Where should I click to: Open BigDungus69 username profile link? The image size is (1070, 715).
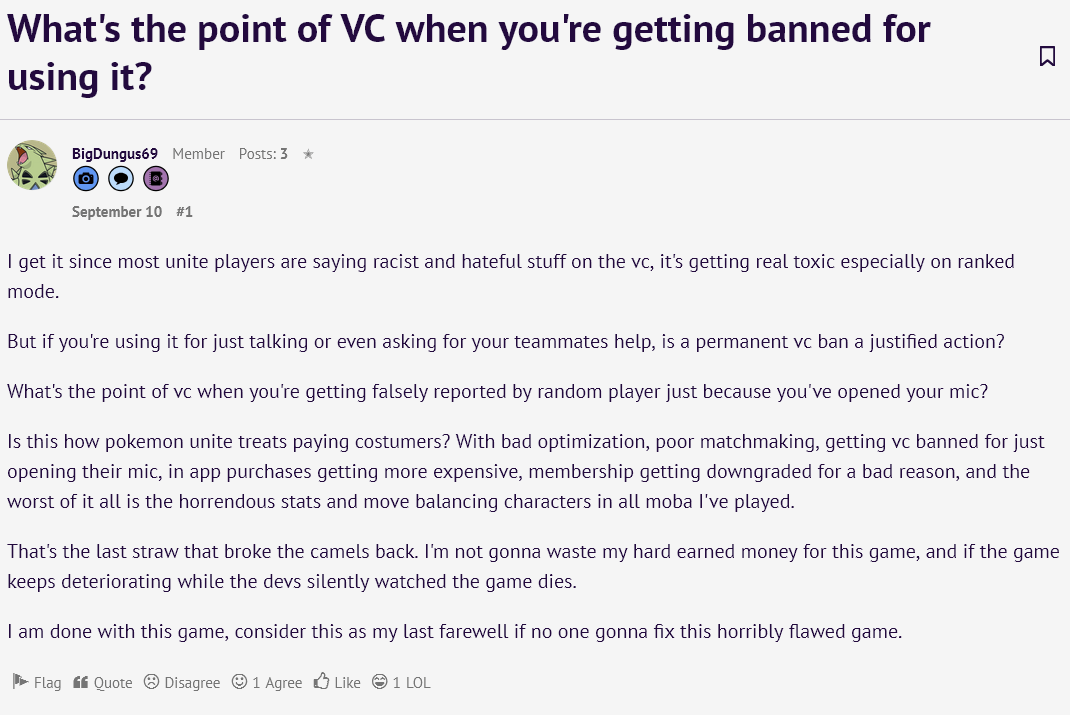pyautogui.click(x=115, y=154)
